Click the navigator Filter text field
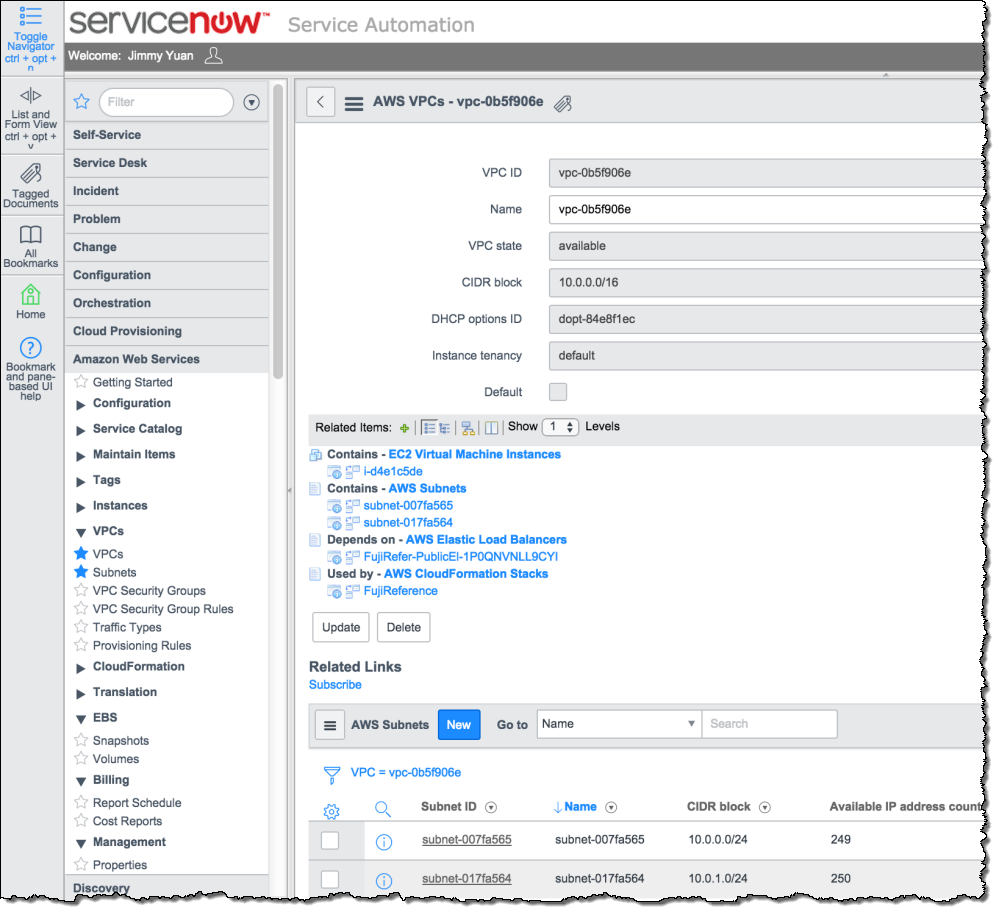Viewport: 998px width, 912px height. [x=166, y=102]
